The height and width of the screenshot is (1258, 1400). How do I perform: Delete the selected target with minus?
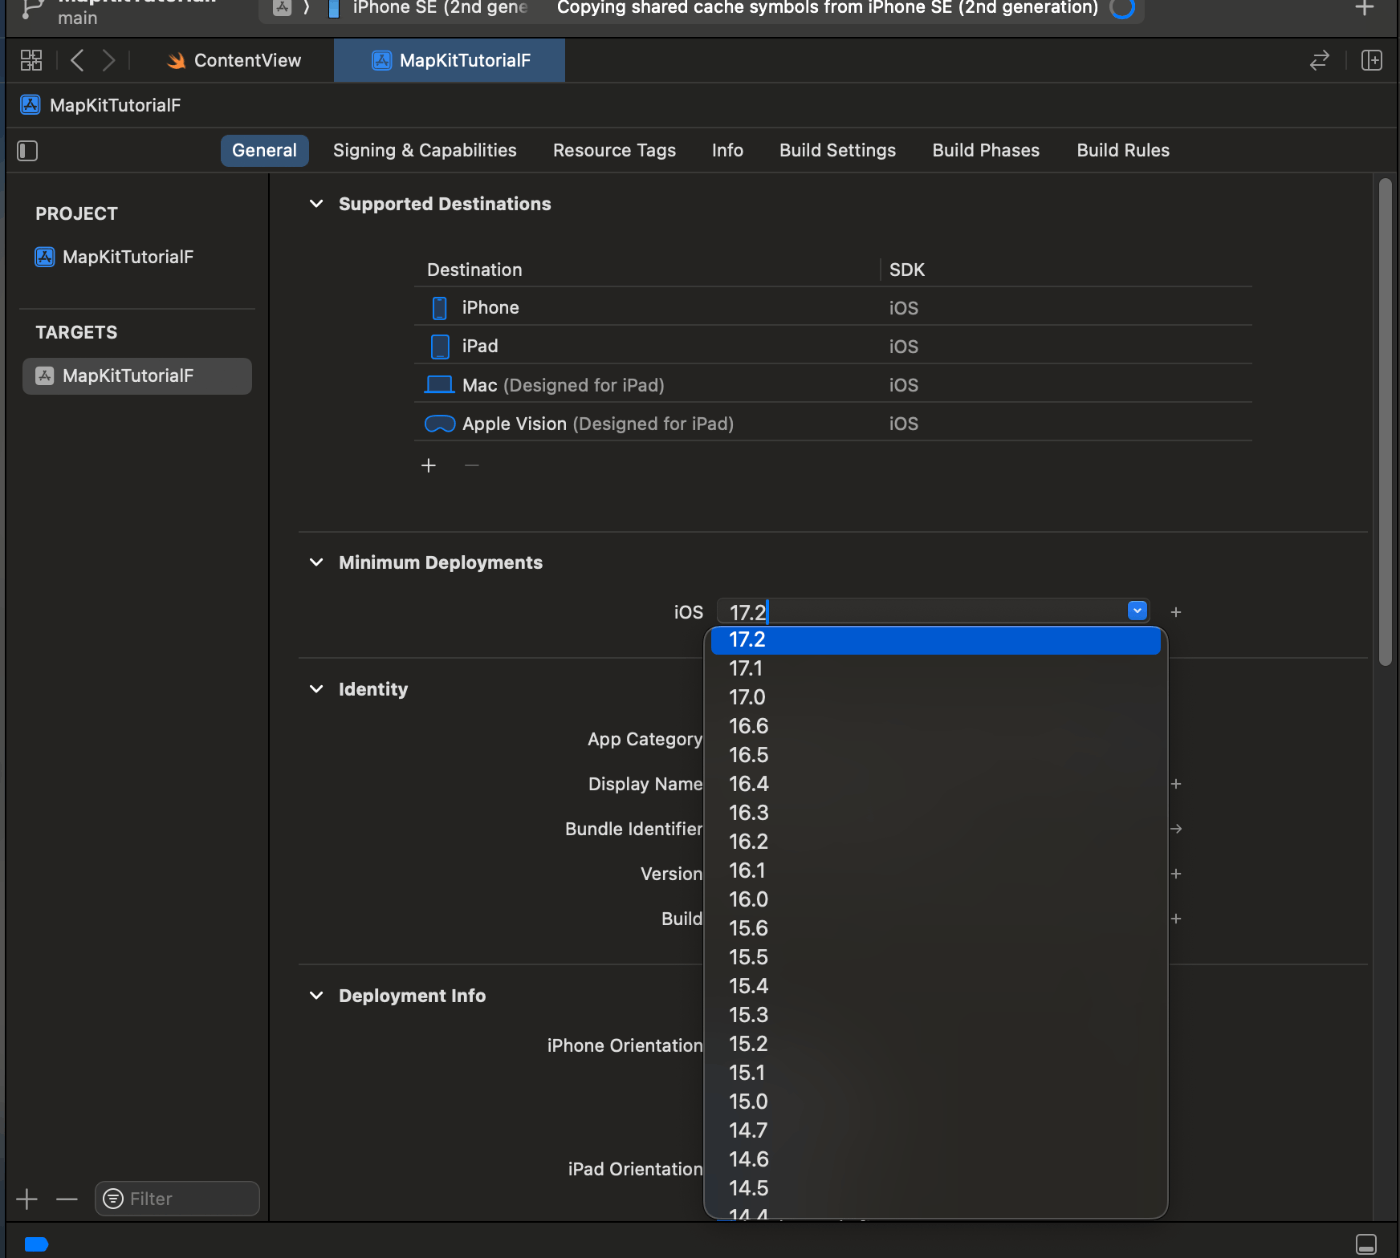point(67,1199)
